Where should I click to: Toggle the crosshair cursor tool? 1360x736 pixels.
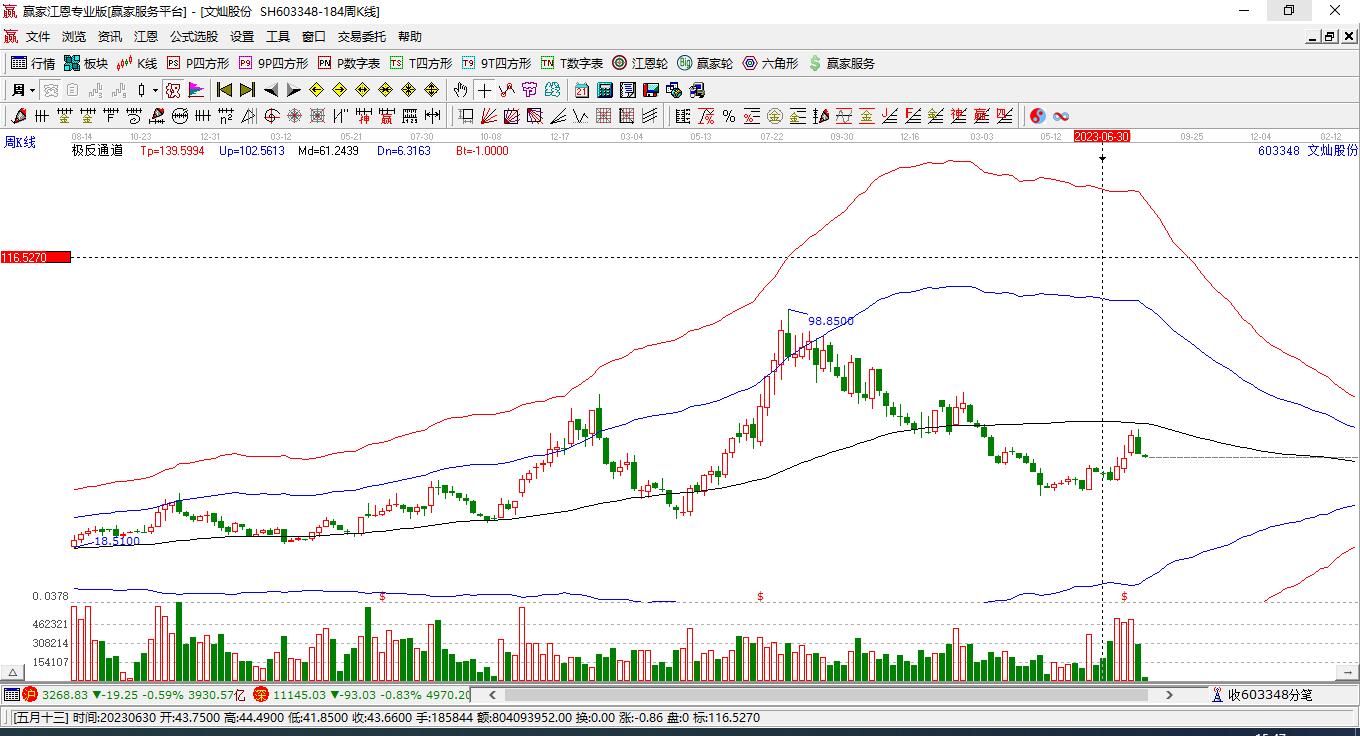[484, 90]
